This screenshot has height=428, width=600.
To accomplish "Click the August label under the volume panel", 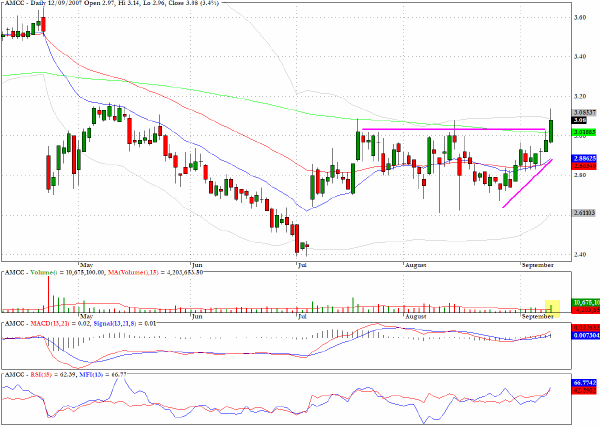I will click(x=416, y=316).
